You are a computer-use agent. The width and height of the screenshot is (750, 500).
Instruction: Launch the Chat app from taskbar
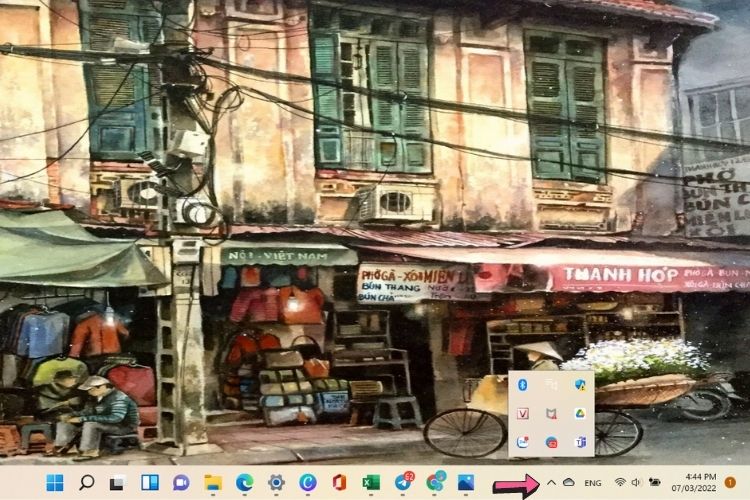[x=181, y=483]
